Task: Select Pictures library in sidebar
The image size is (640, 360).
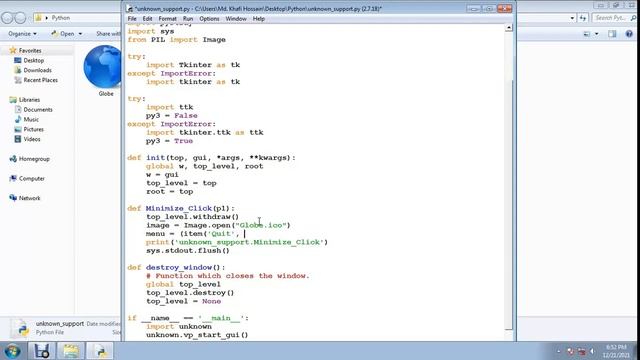Action: coord(33,129)
